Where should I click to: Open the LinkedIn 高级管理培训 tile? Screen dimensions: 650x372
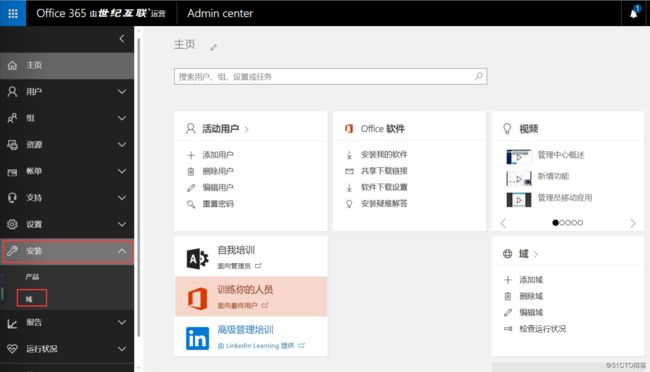click(251, 338)
